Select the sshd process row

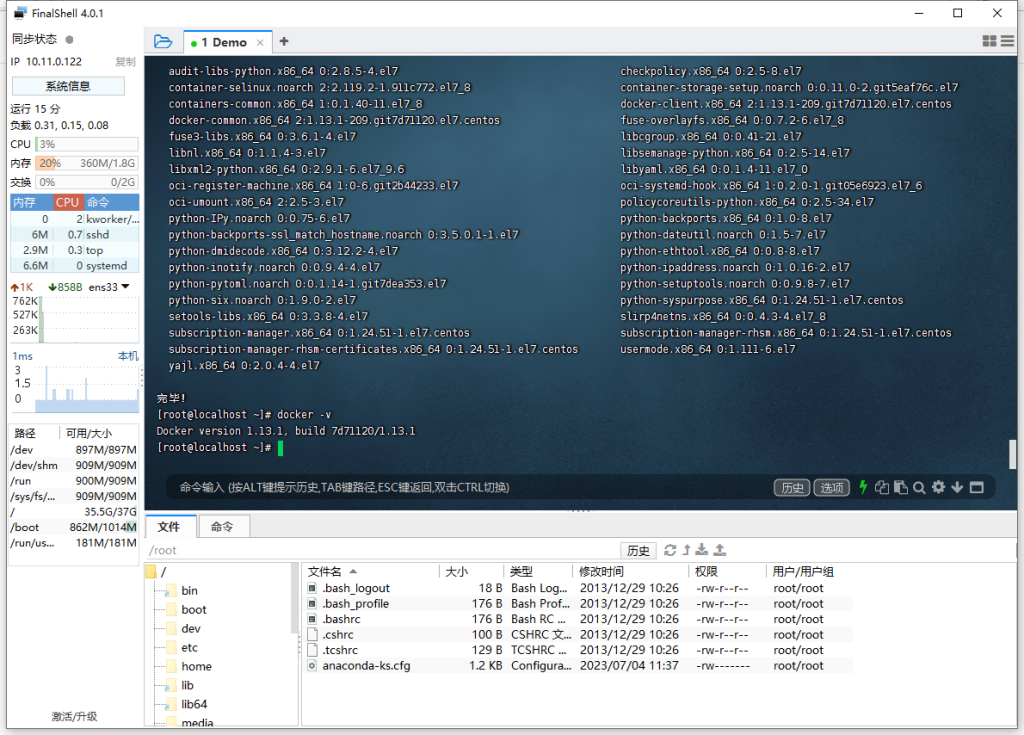click(x=74, y=235)
